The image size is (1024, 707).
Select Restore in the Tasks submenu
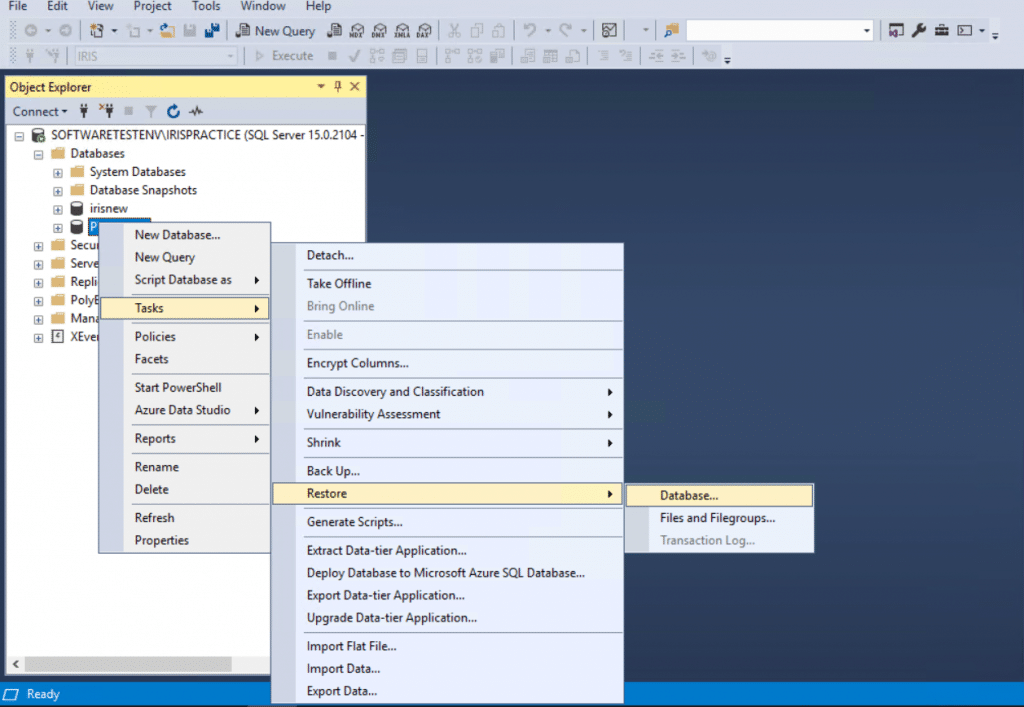click(448, 494)
